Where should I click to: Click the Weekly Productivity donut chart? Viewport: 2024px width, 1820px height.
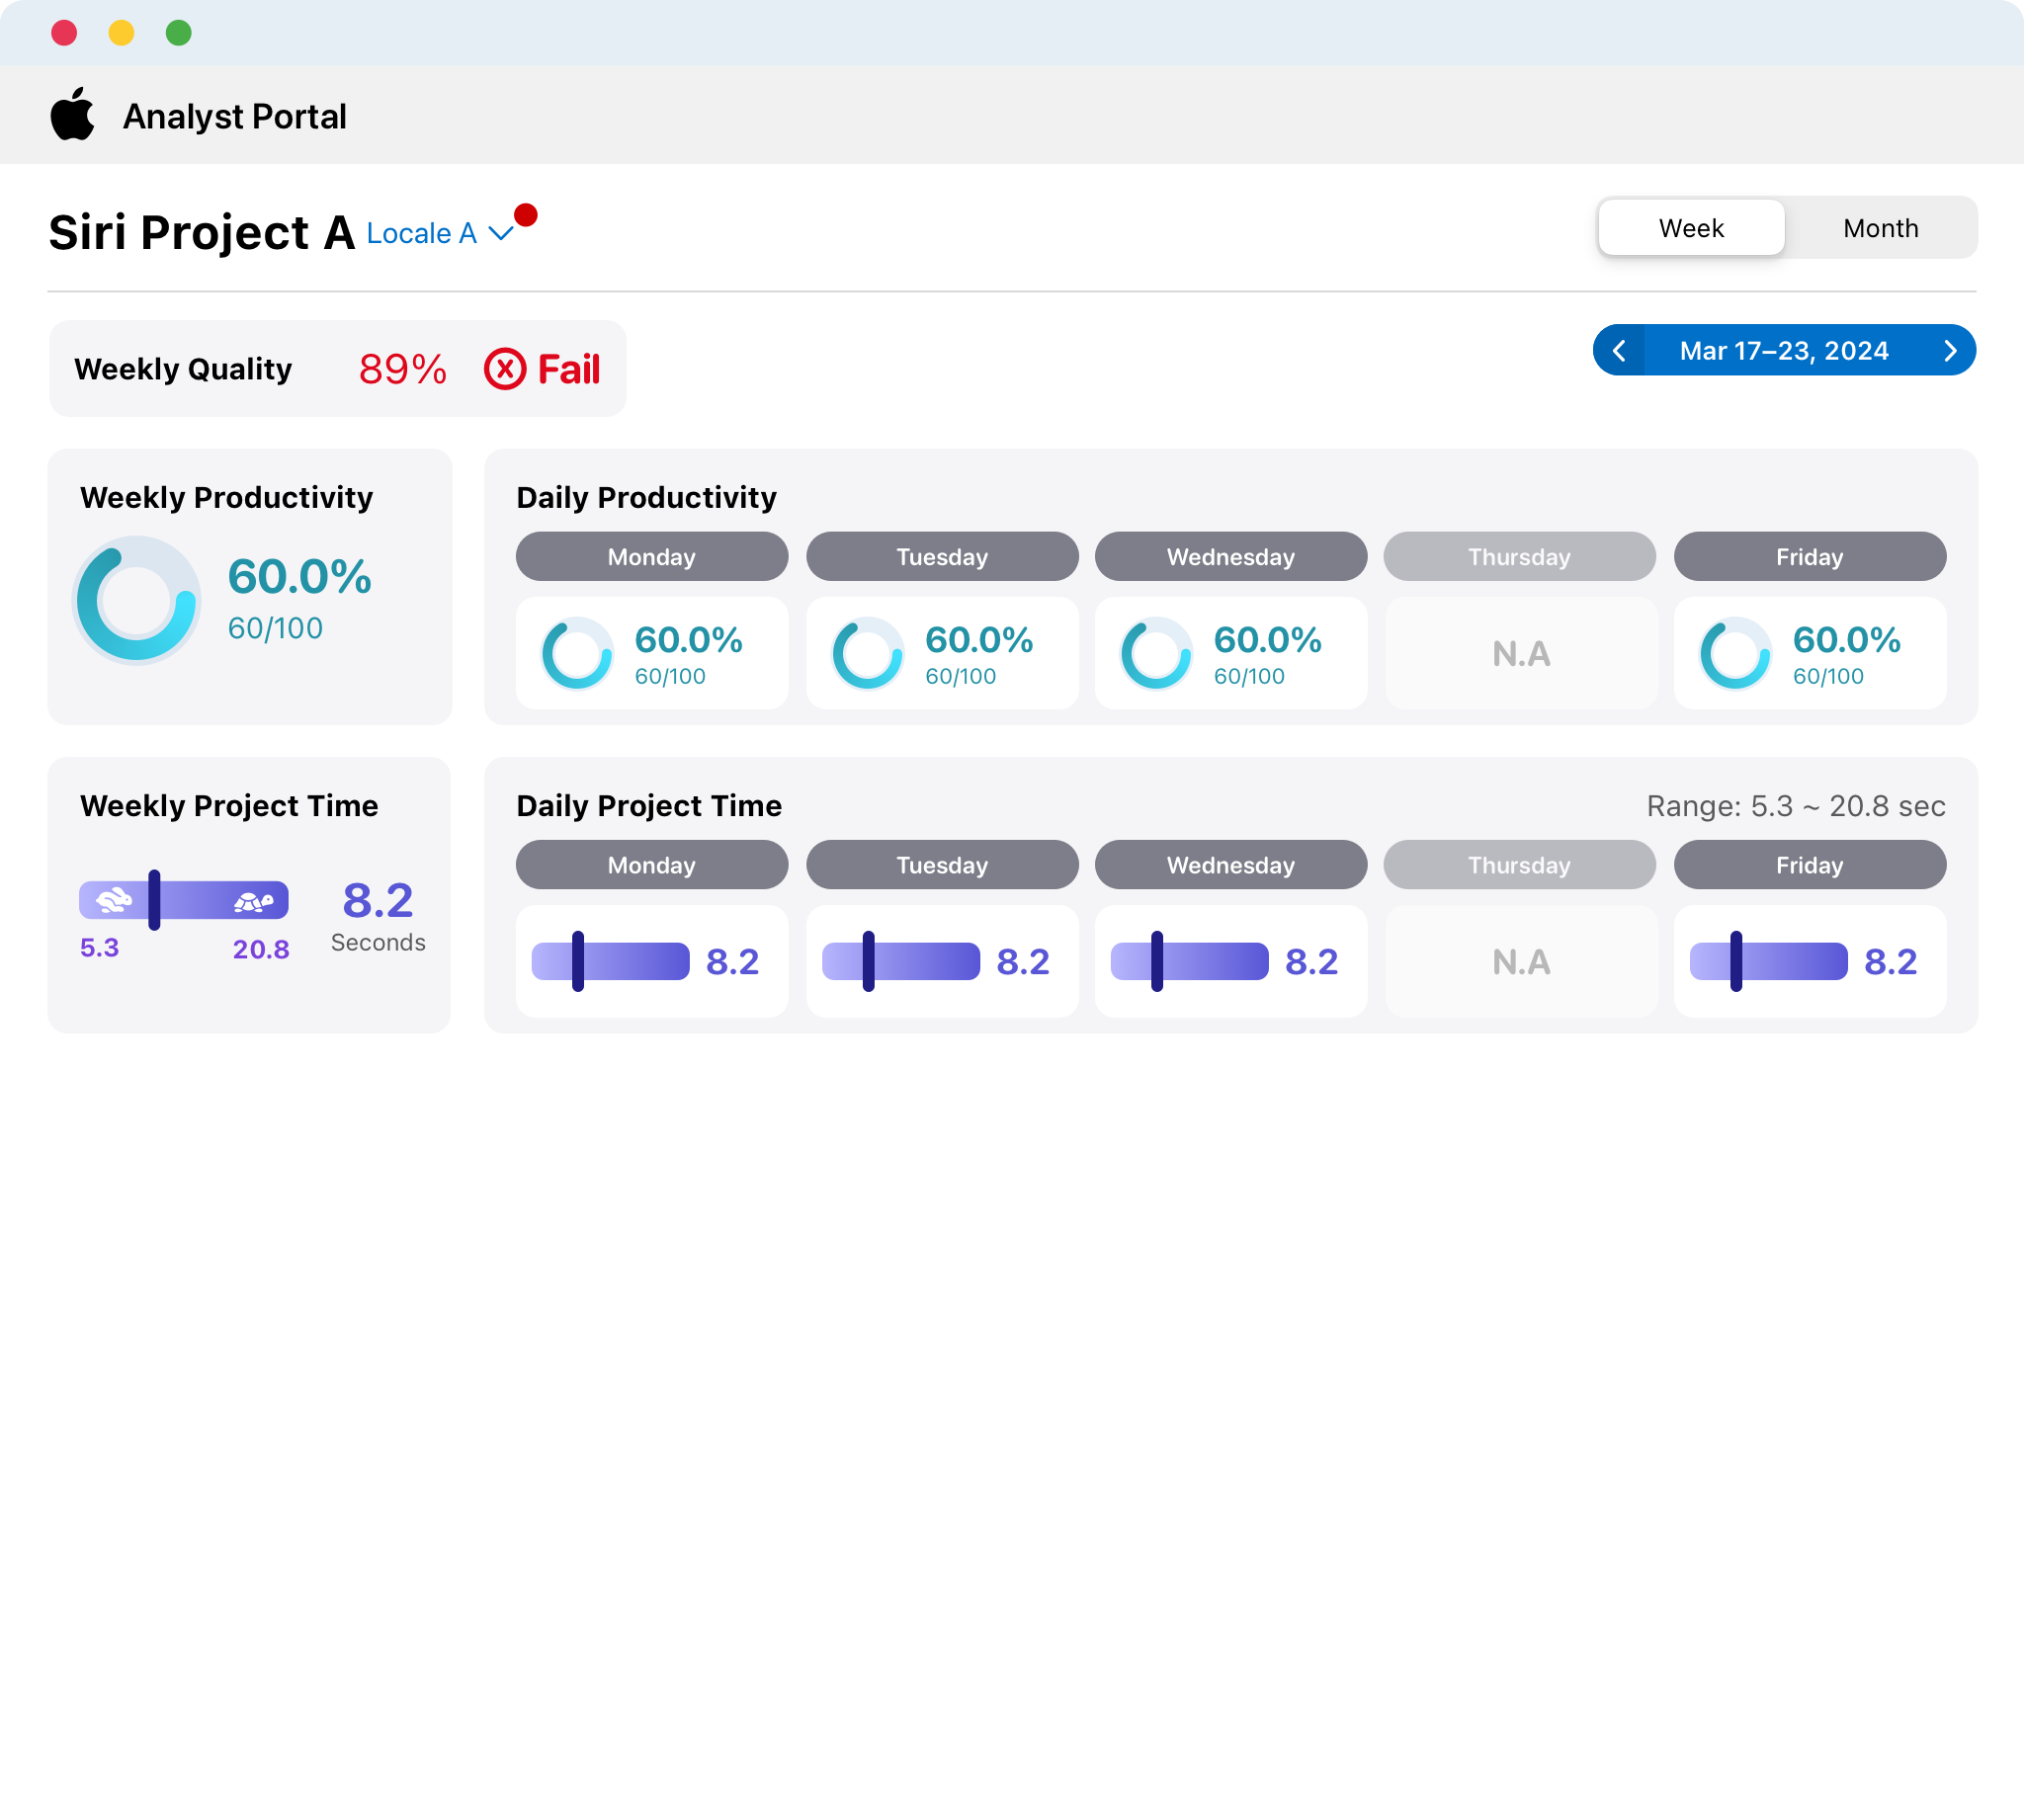coord(137,600)
